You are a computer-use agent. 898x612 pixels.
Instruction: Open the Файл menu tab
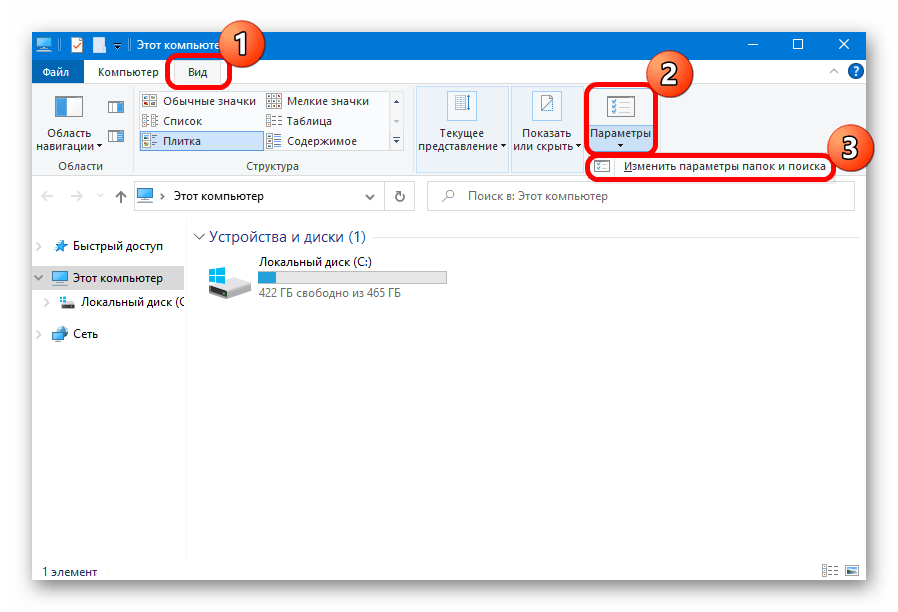coord(56,72)
